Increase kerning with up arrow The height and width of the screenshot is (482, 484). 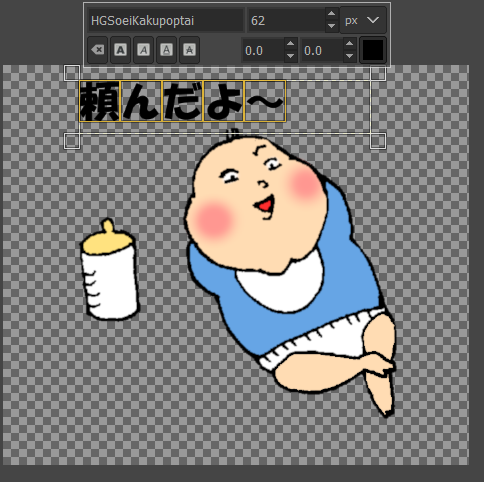pos(349,44)
